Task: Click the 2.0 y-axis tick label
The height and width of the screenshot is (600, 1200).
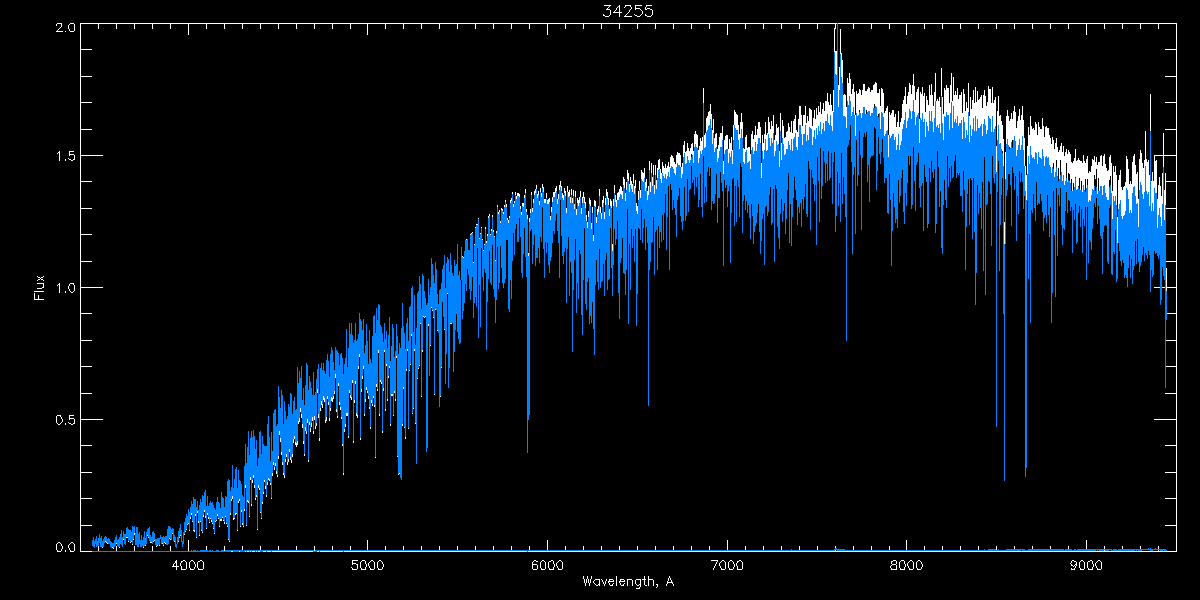Action: (66, 28)
